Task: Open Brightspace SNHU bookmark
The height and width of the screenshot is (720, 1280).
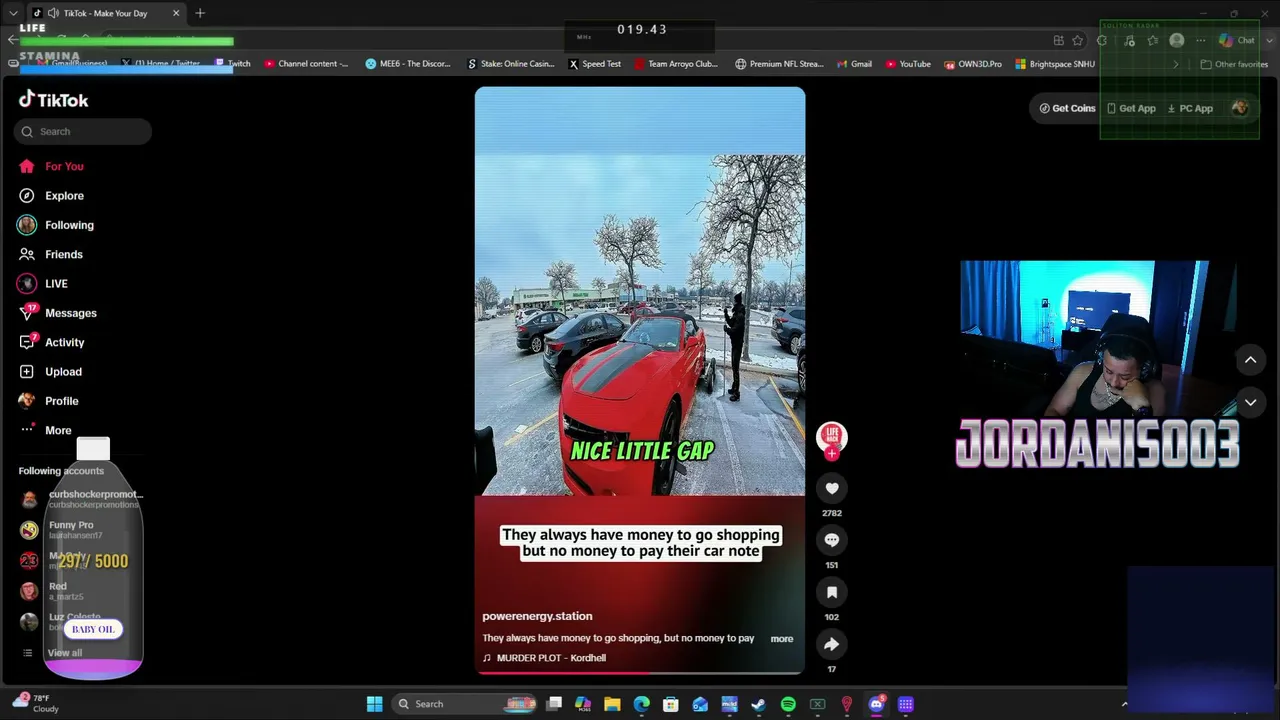Action: click(1055, 64)
